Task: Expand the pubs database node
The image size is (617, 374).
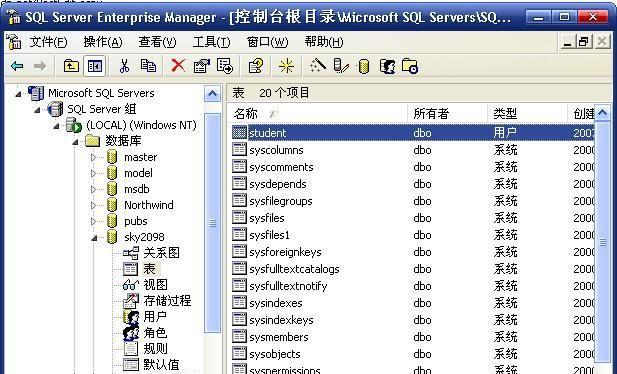Action: (93, 221)
